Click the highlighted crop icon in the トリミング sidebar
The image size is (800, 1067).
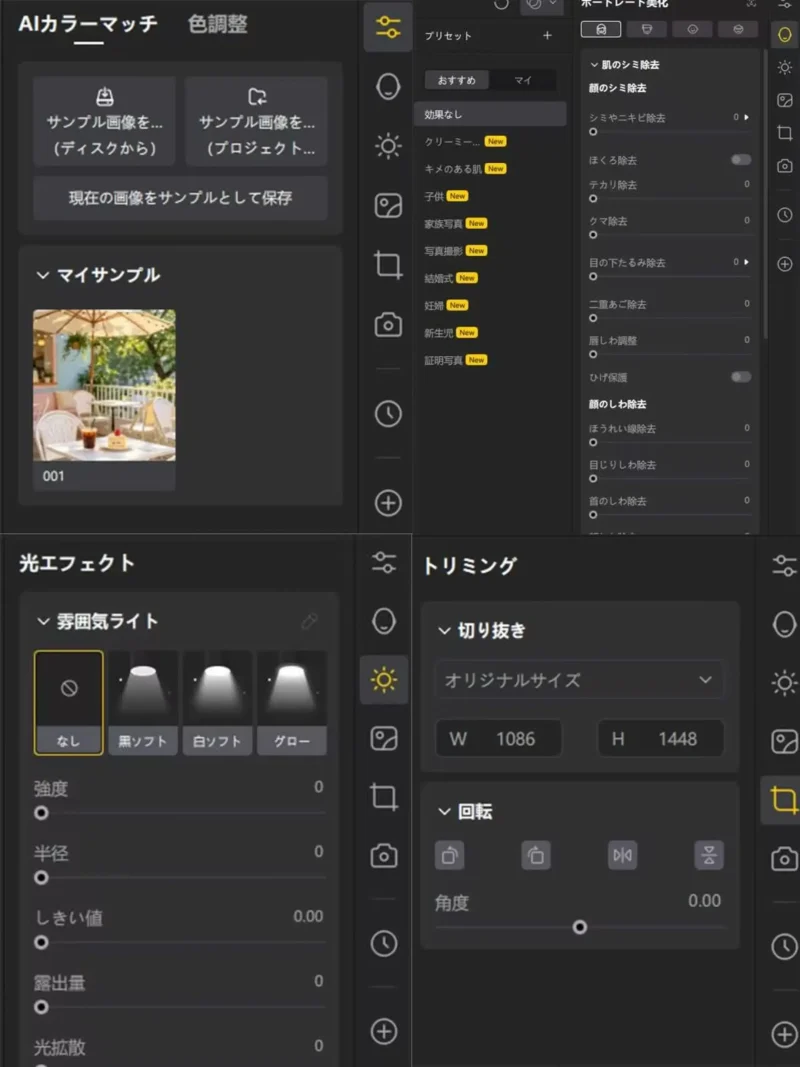(784, 800)
